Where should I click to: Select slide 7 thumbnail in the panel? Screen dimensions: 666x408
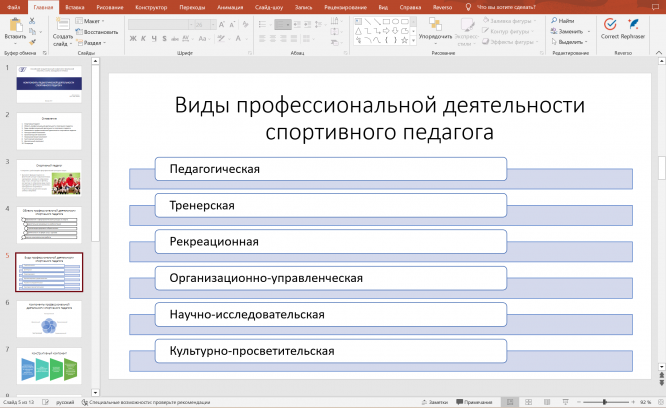click(49, 364)
